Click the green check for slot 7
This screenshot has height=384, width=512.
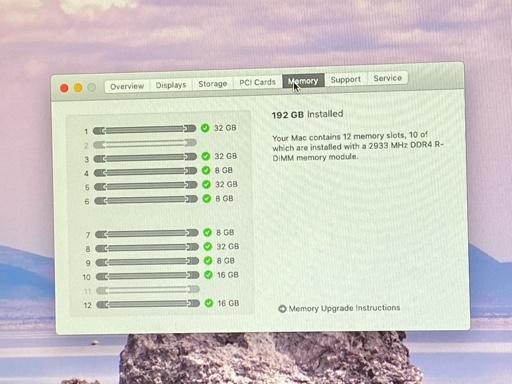207,232
